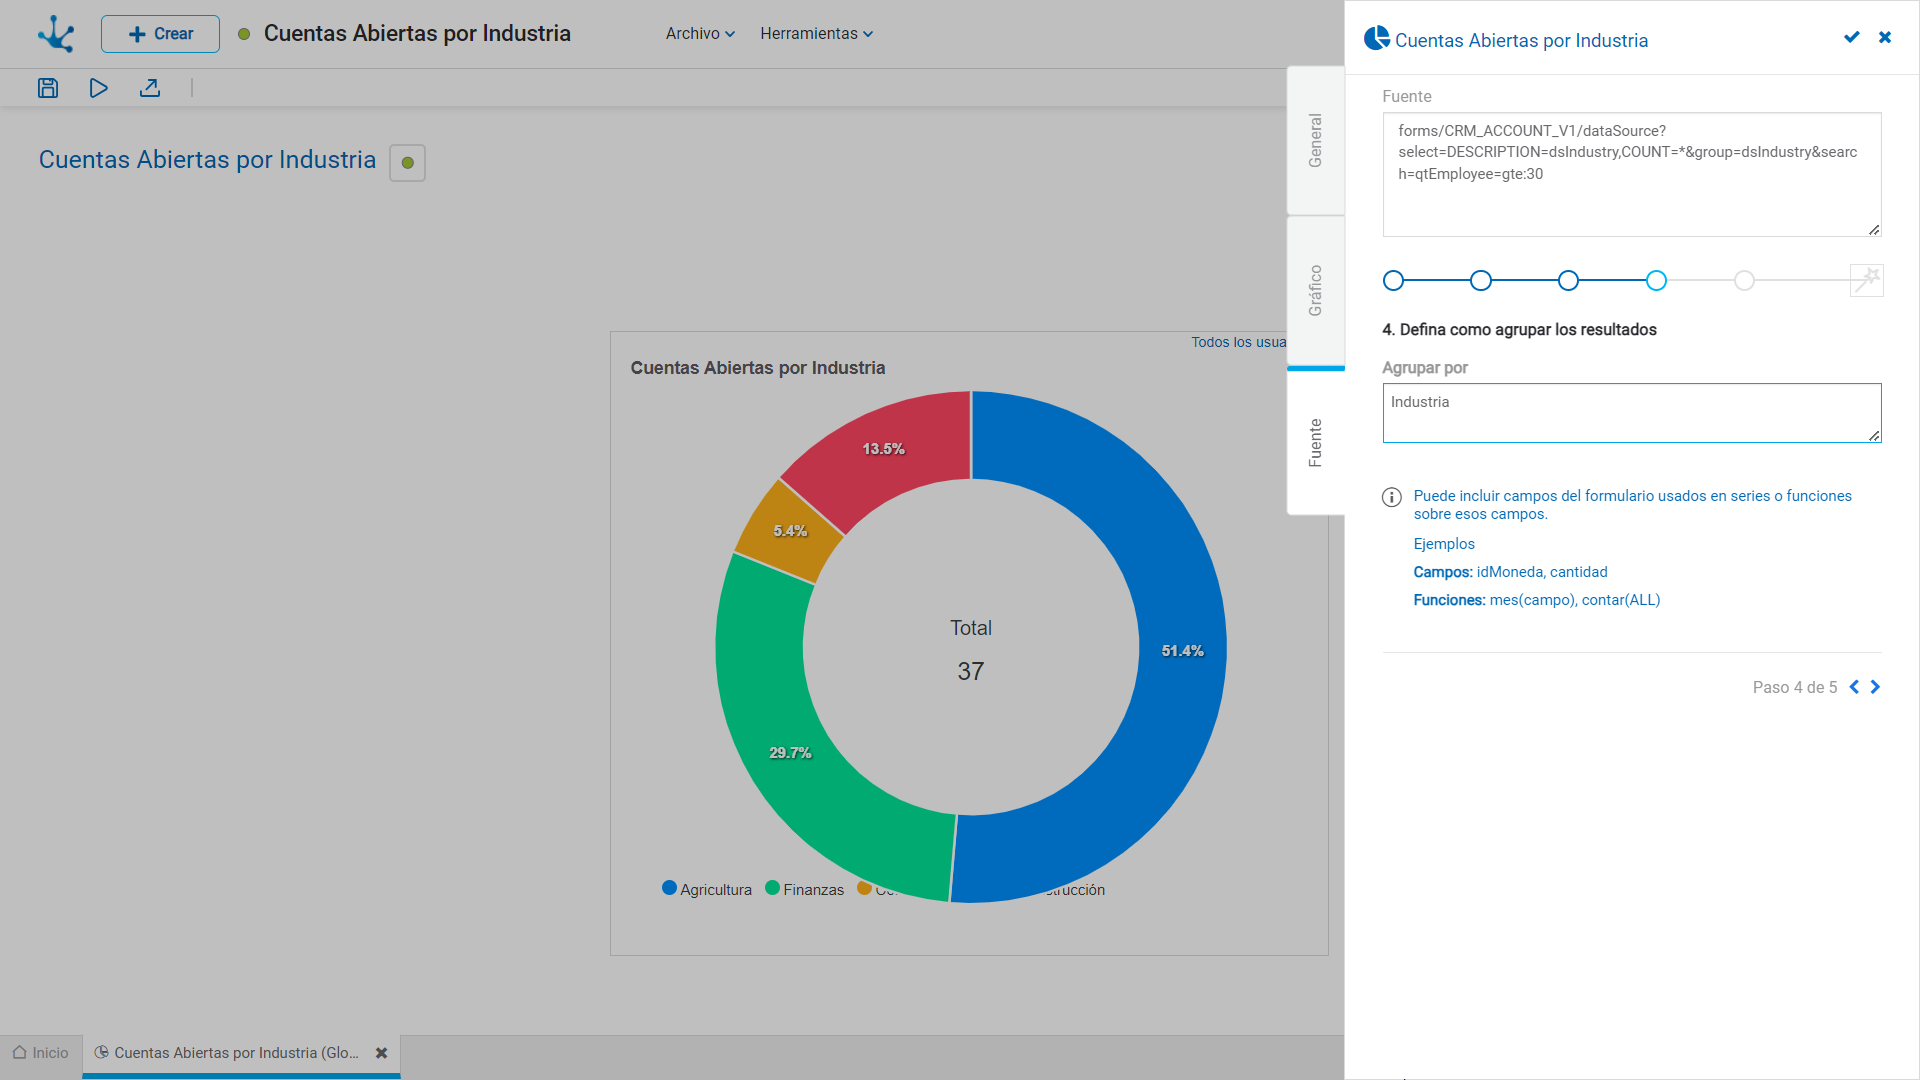
Task: Confirm changes with the checkmark icon
Action: tap(1852, 37)
